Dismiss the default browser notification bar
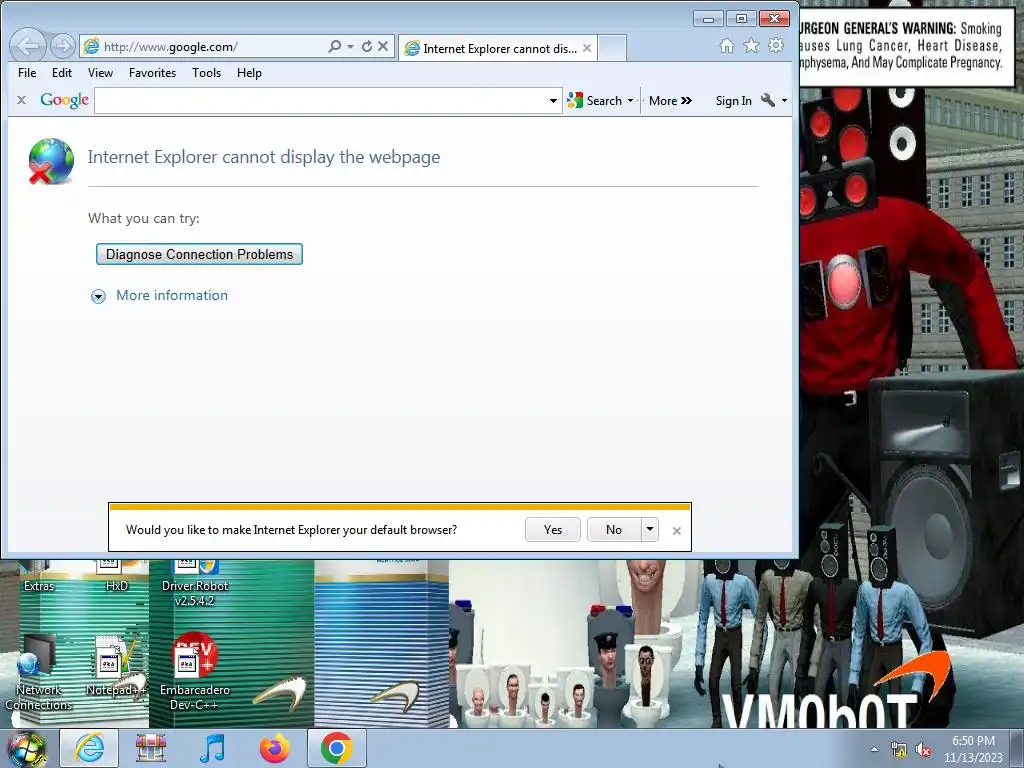This screenshot has width=1024, height=768. (x=677, y=531)
